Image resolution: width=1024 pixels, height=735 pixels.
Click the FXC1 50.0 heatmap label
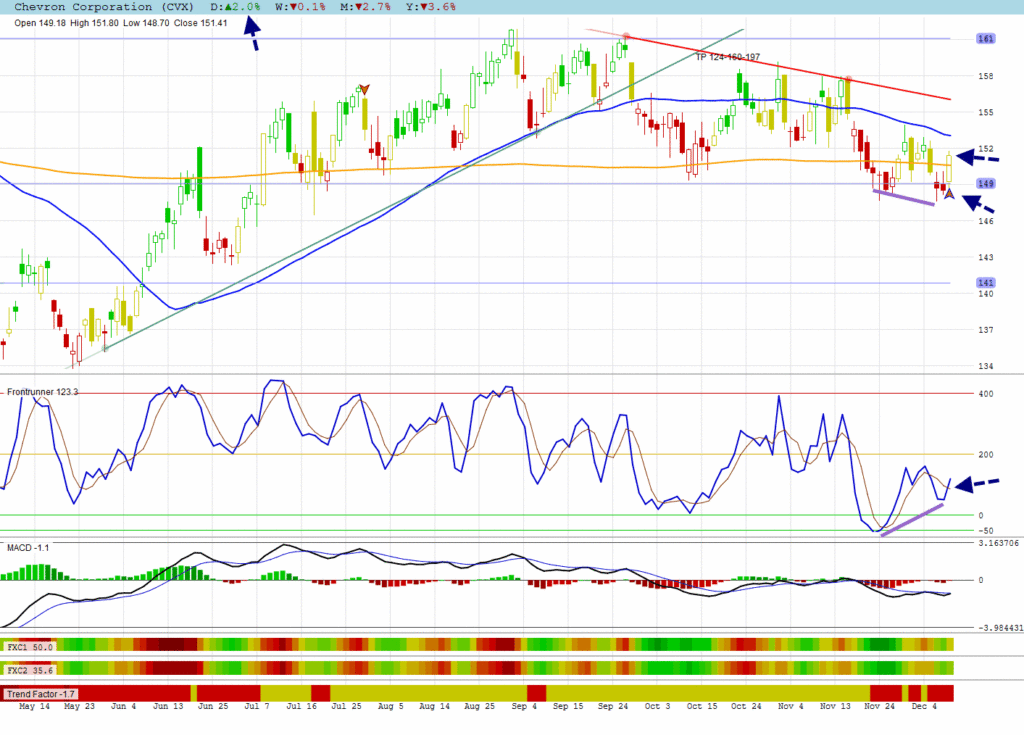pyautogui.click(x=30, y=647)
